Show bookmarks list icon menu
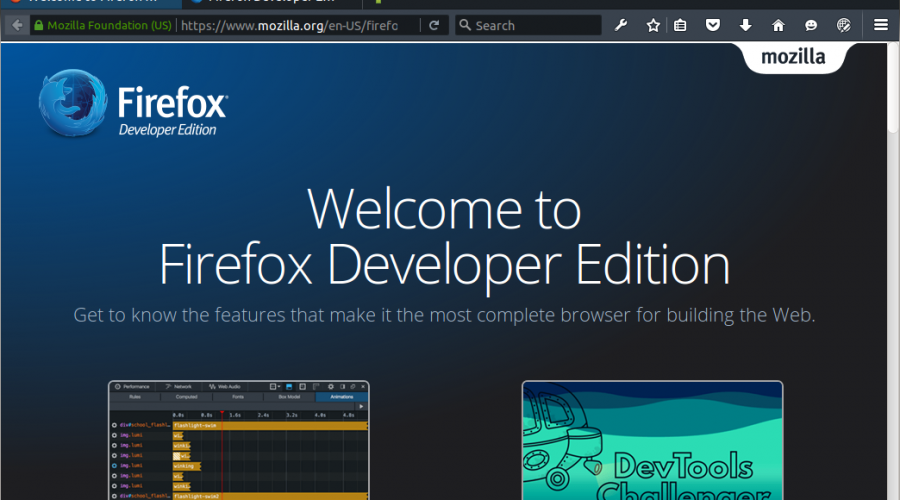The height and width of the screenshot is (500, 900). coord(680,25)
